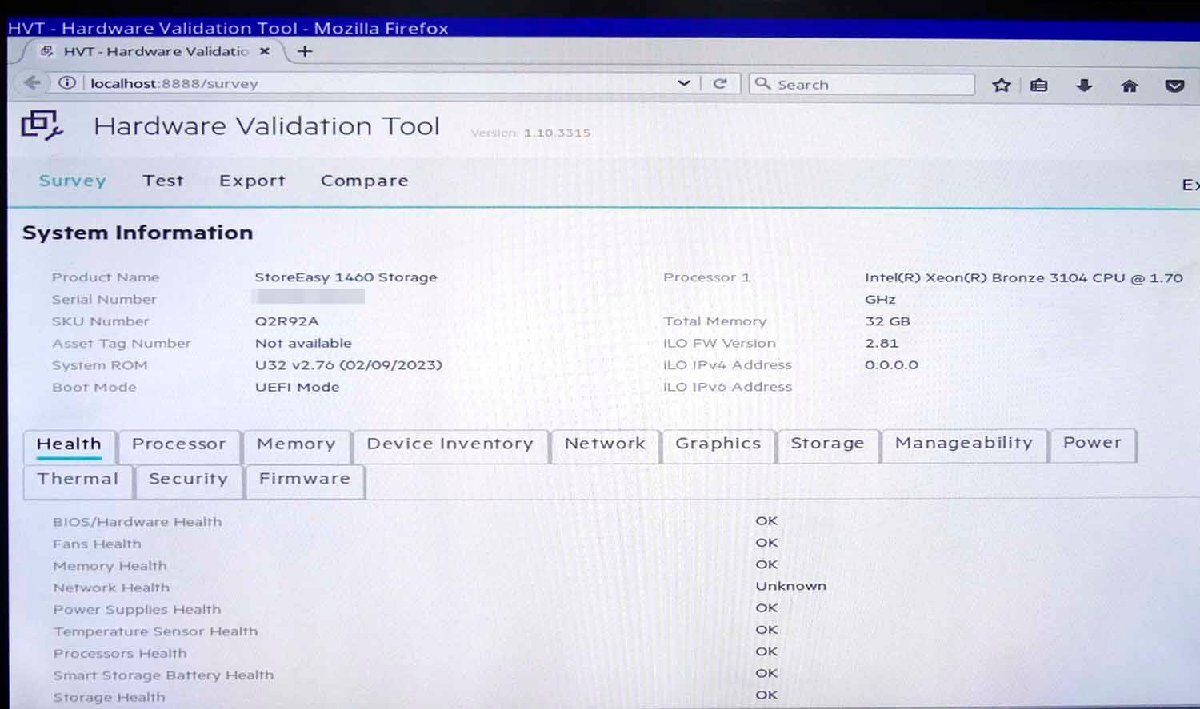Select the HVT - Hardware Validation browser tab

[152, 51]
